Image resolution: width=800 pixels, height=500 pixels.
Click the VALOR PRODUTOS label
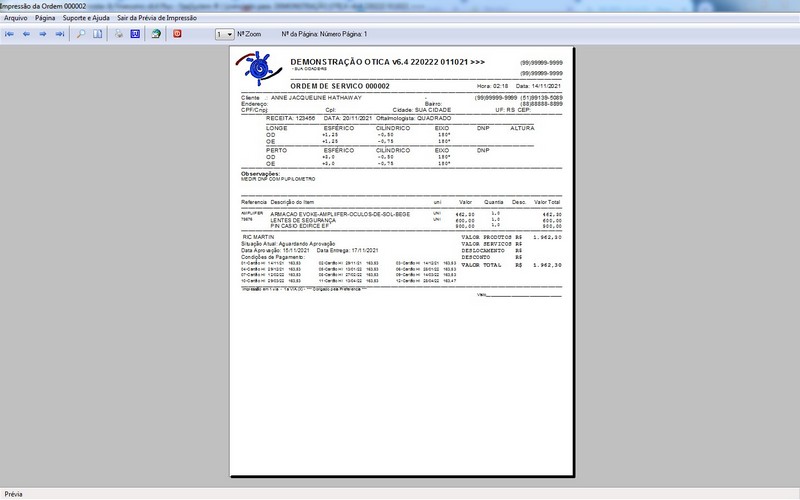pyautogui.click(x=486, y=237)
